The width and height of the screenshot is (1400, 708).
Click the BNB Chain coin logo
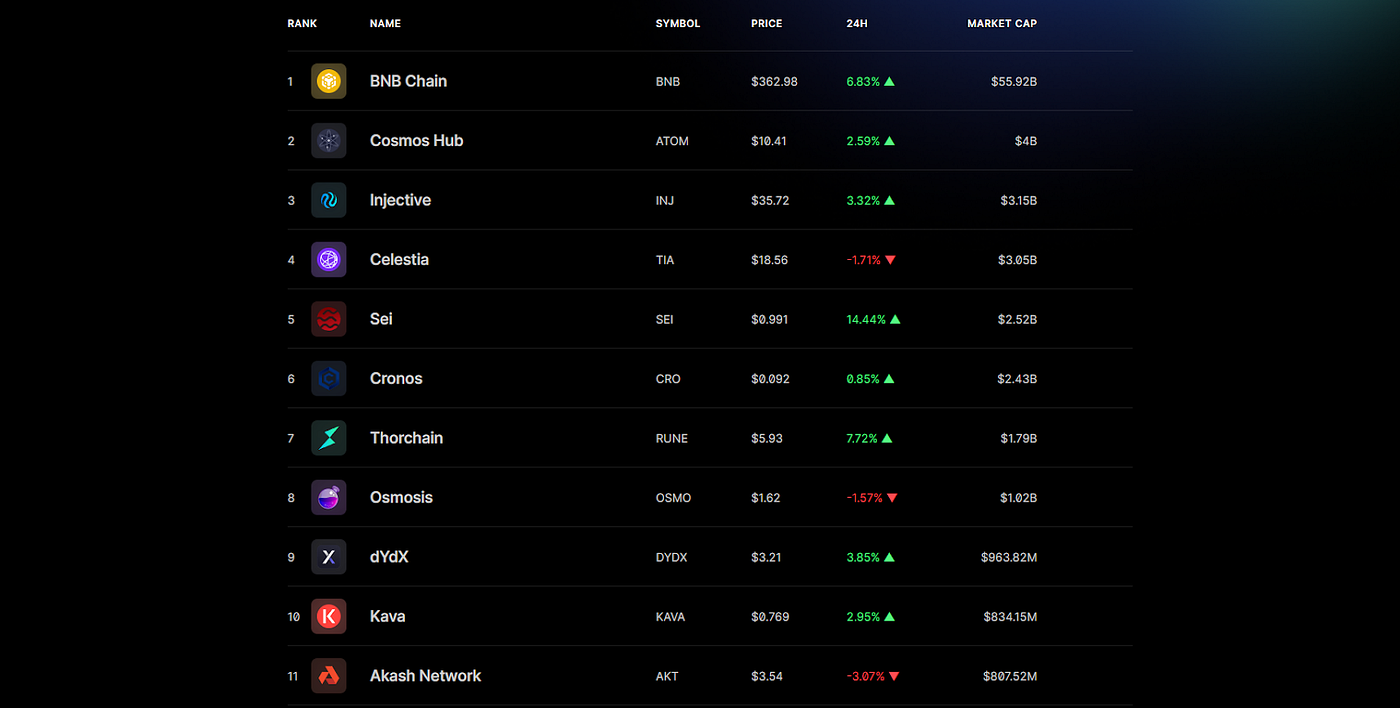point(328,81)
